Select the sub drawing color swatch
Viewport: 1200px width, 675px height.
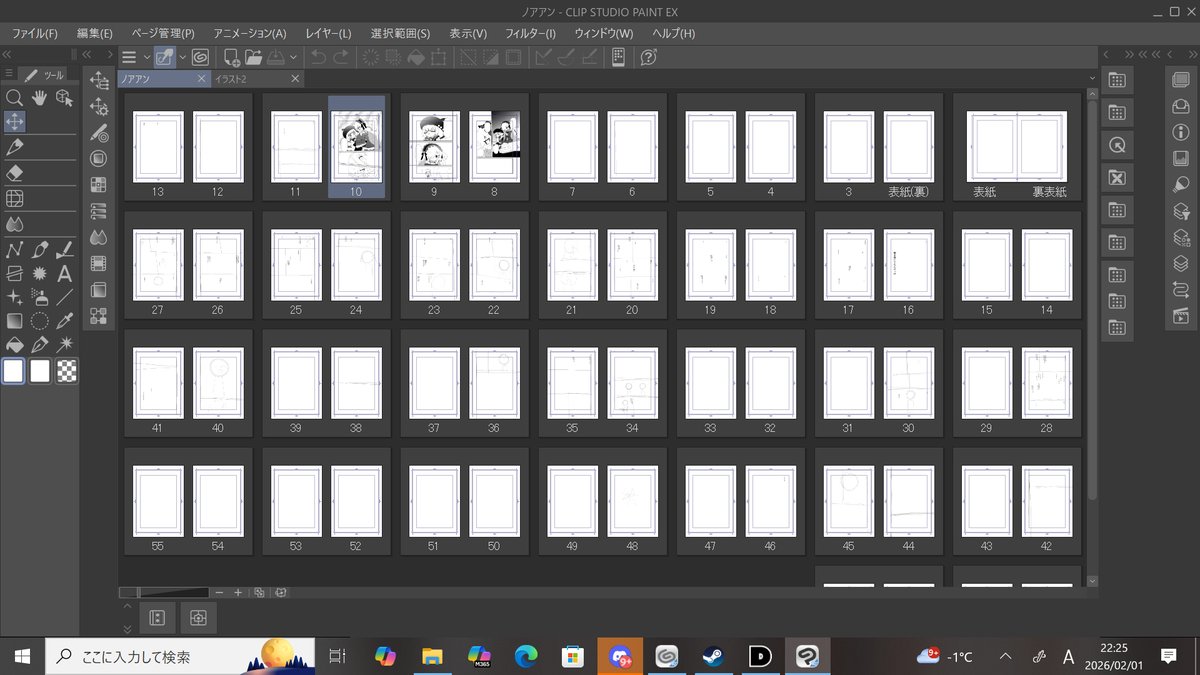tap(40, 371)
